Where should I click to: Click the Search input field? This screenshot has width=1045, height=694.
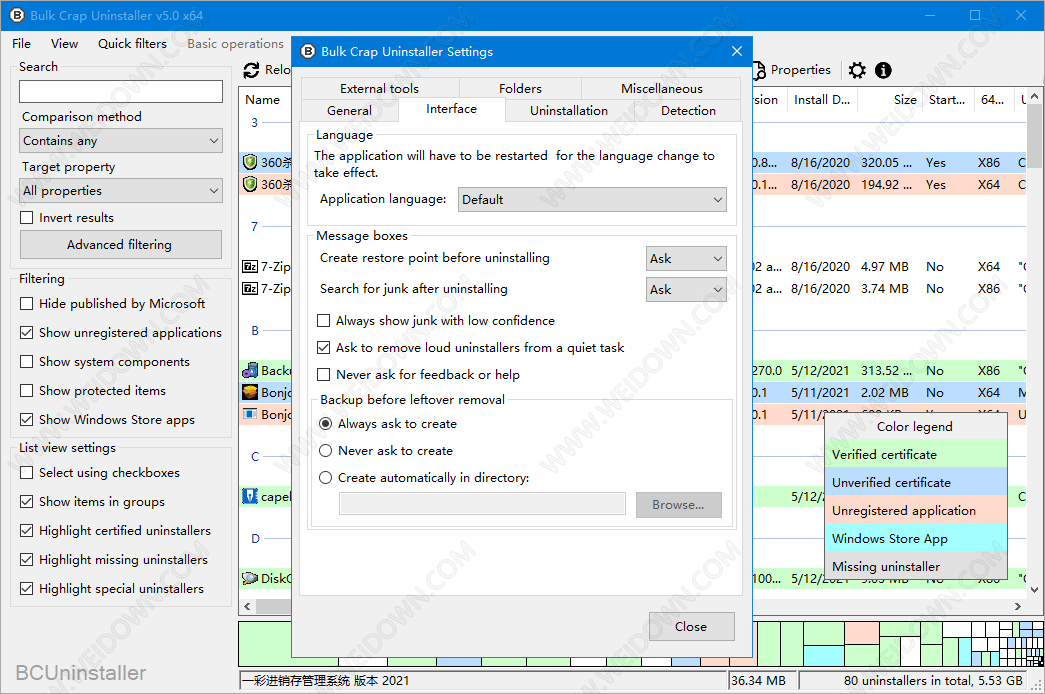(121, 91)
